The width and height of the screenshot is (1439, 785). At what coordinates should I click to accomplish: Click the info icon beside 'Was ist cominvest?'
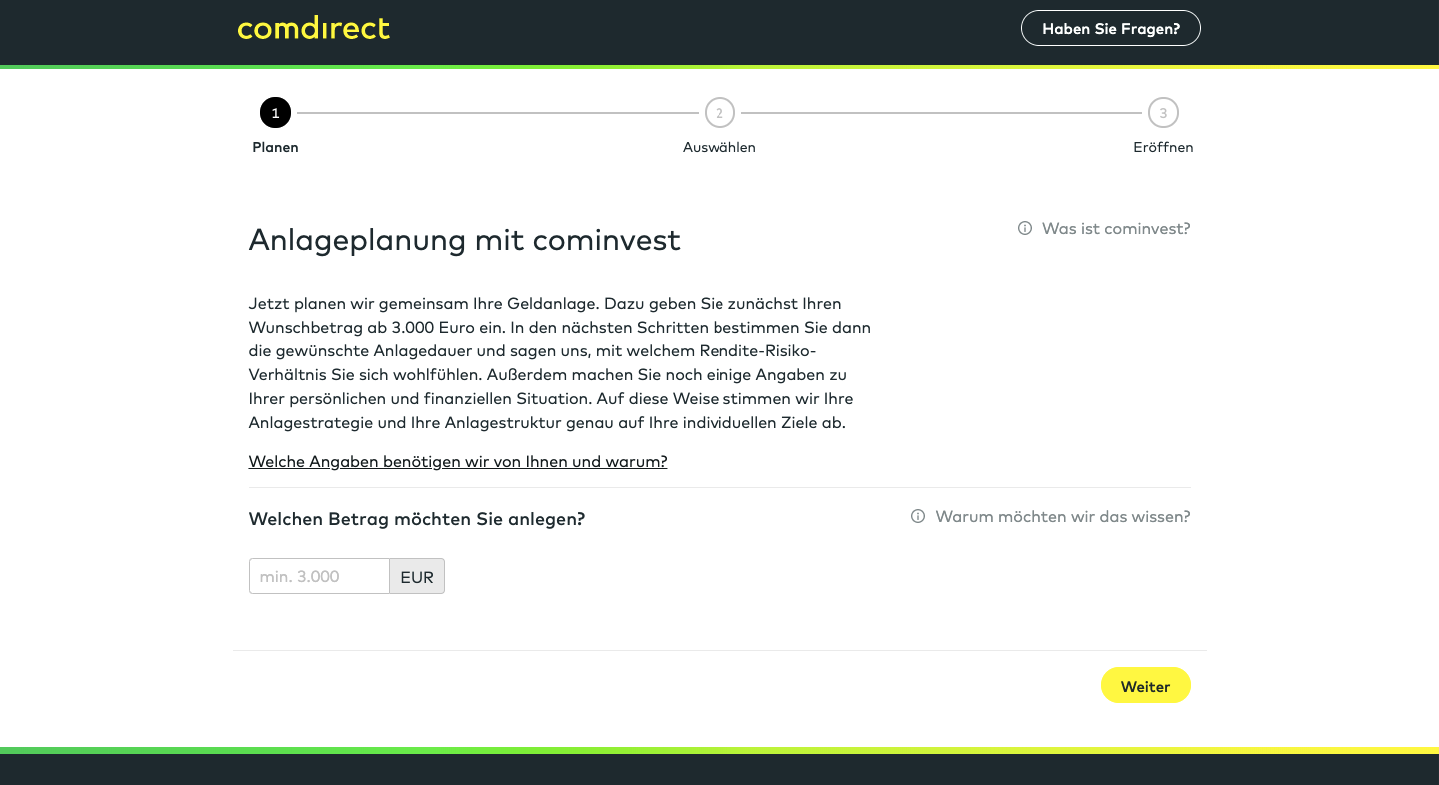pos(1025,228)
